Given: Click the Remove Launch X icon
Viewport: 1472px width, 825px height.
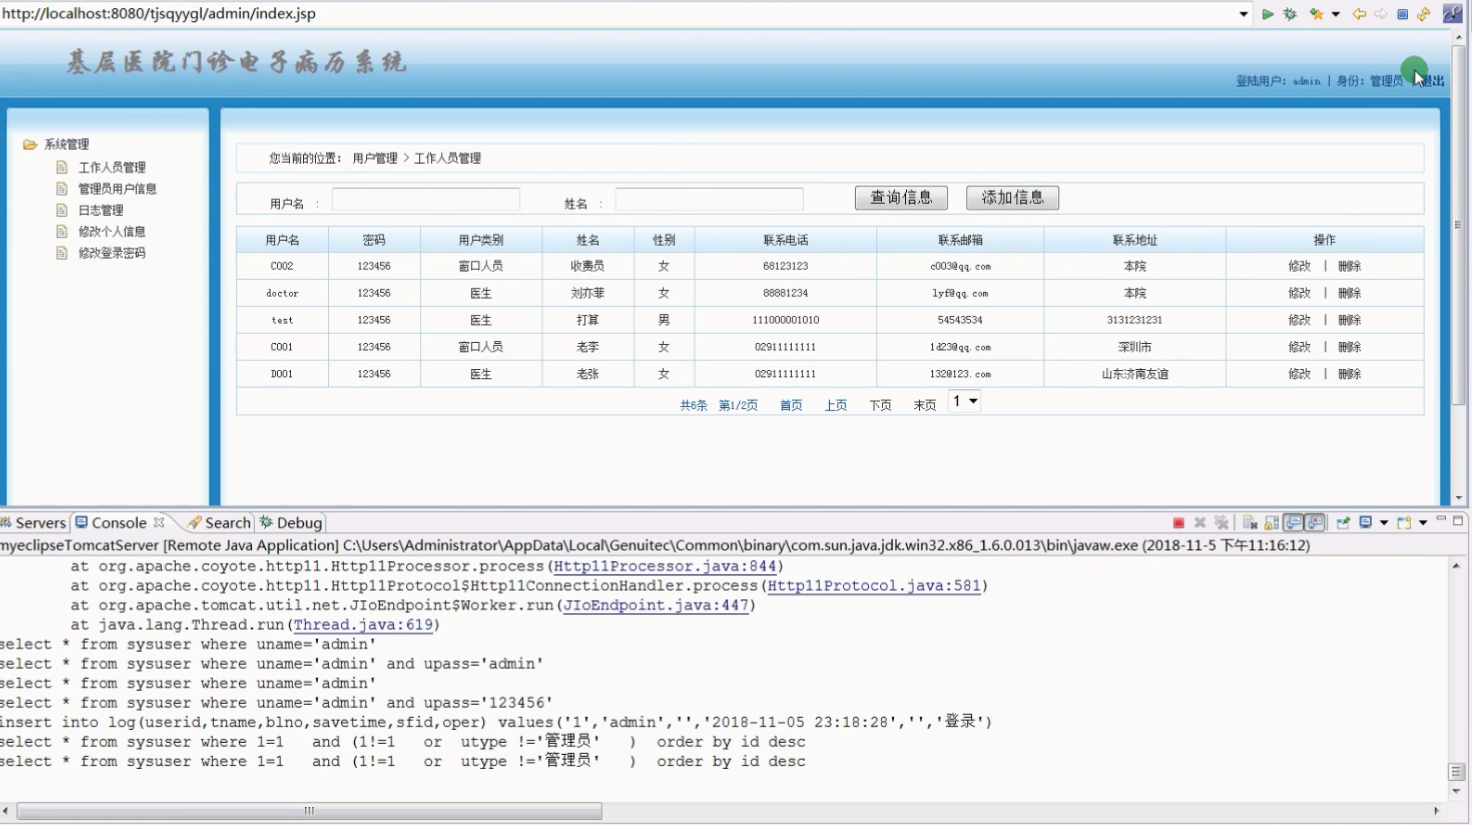Looking at the screenshot, I should point(1200,523).
